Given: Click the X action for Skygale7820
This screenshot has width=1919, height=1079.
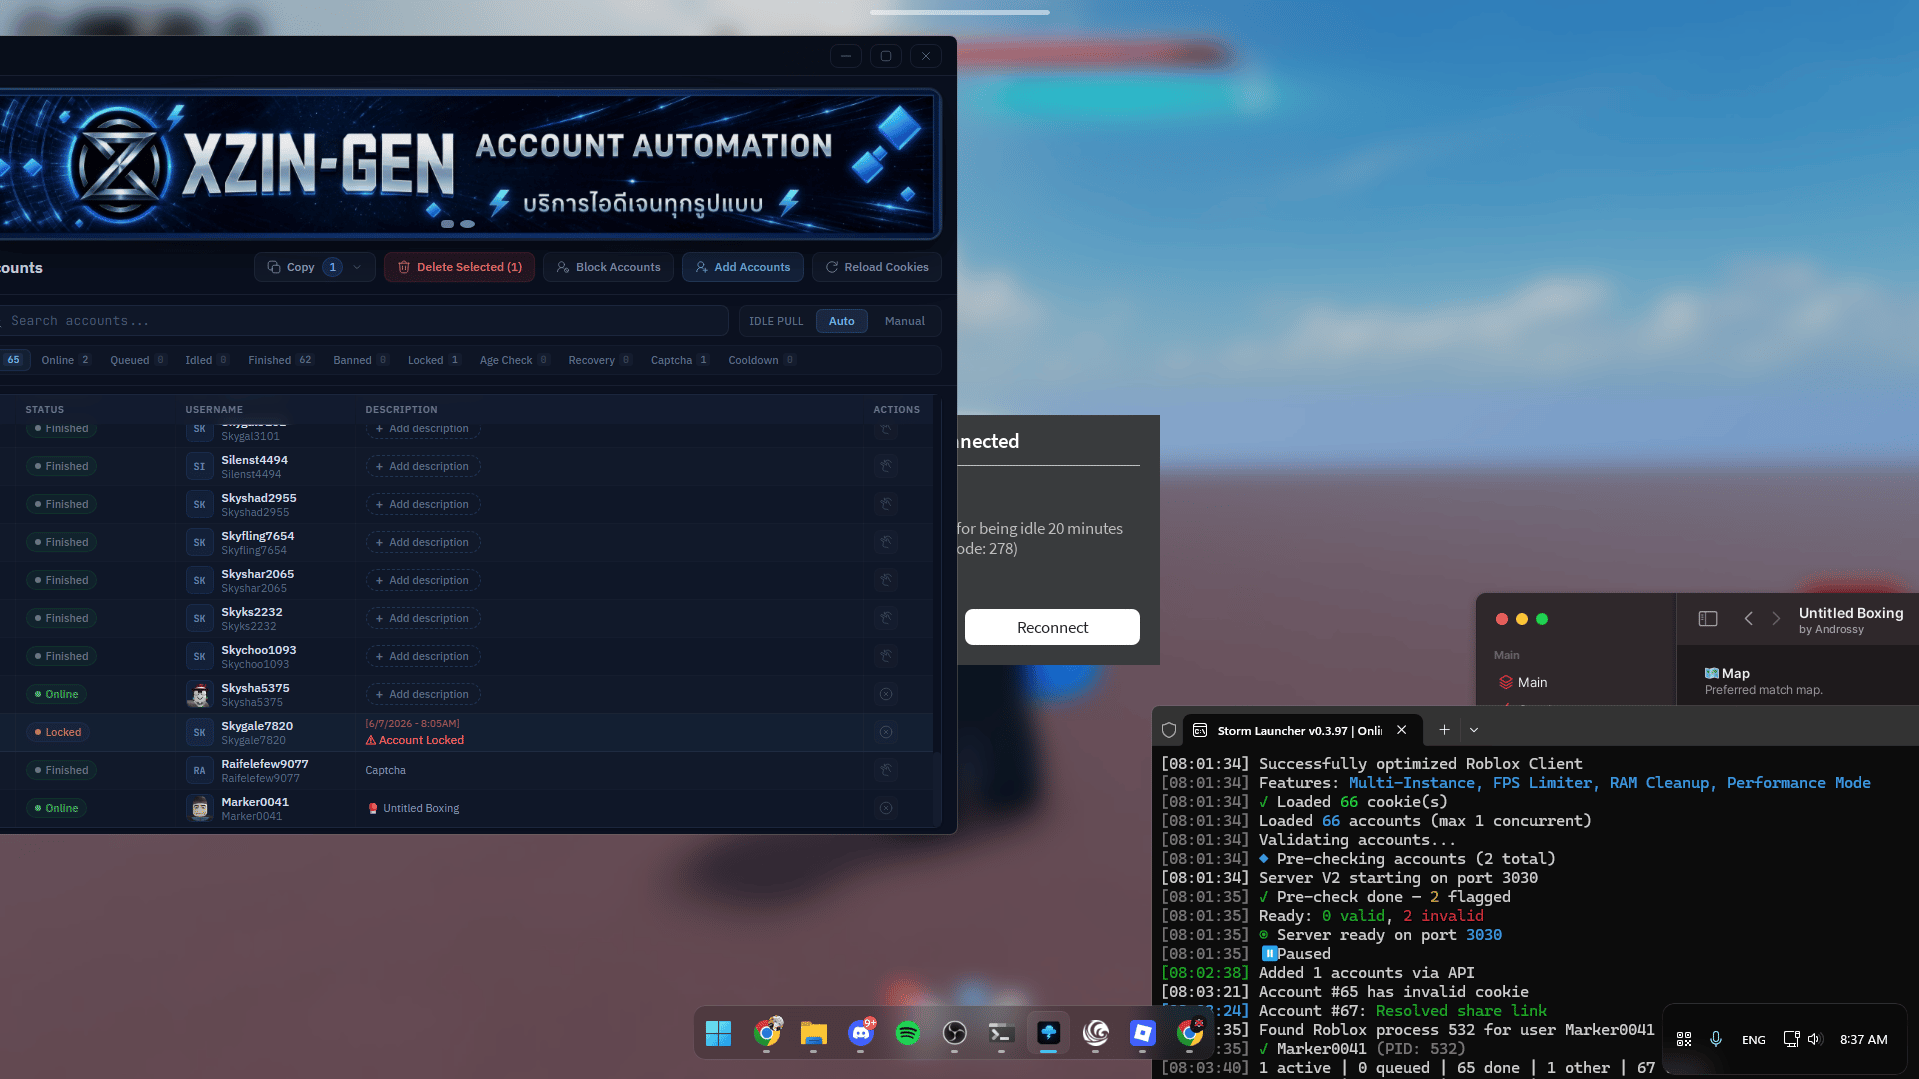Looking at the screenshot, I should point(886,732).
